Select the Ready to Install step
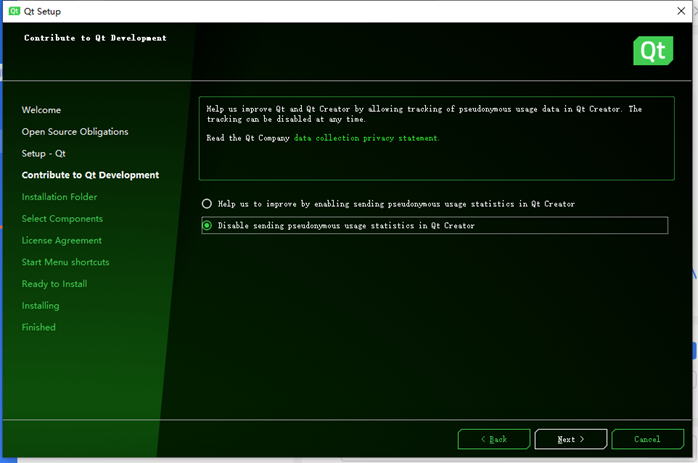 [54, 284]
